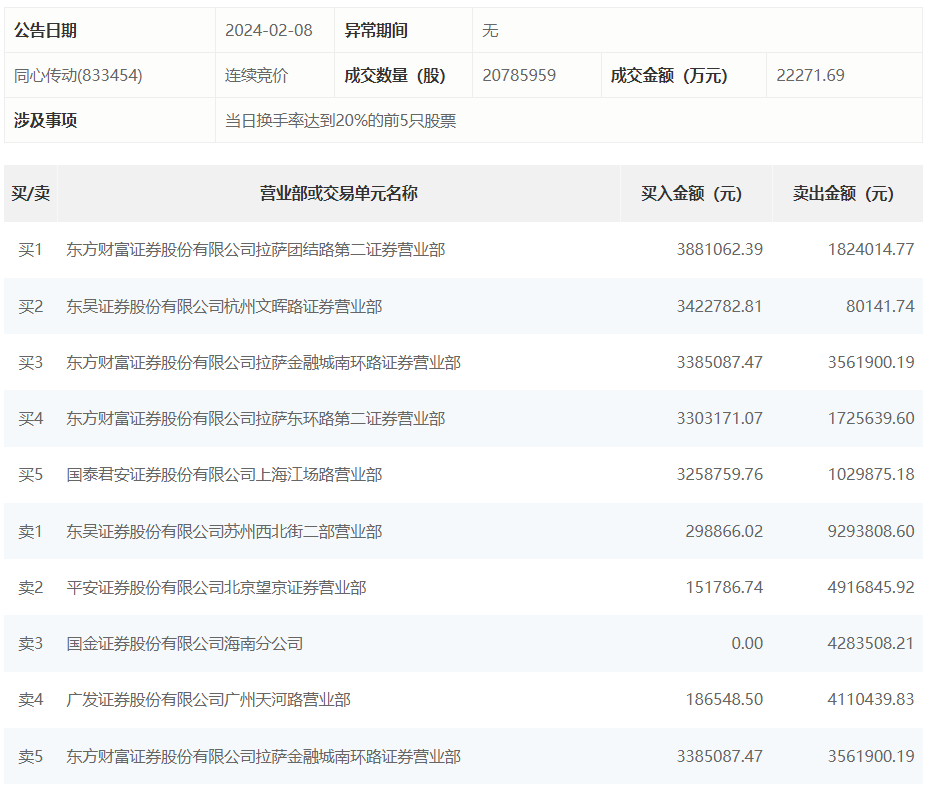The width and height of the screenshot is (934, 800).
Task: Click buy amount 3303171.07
Action: click(720, 419)
